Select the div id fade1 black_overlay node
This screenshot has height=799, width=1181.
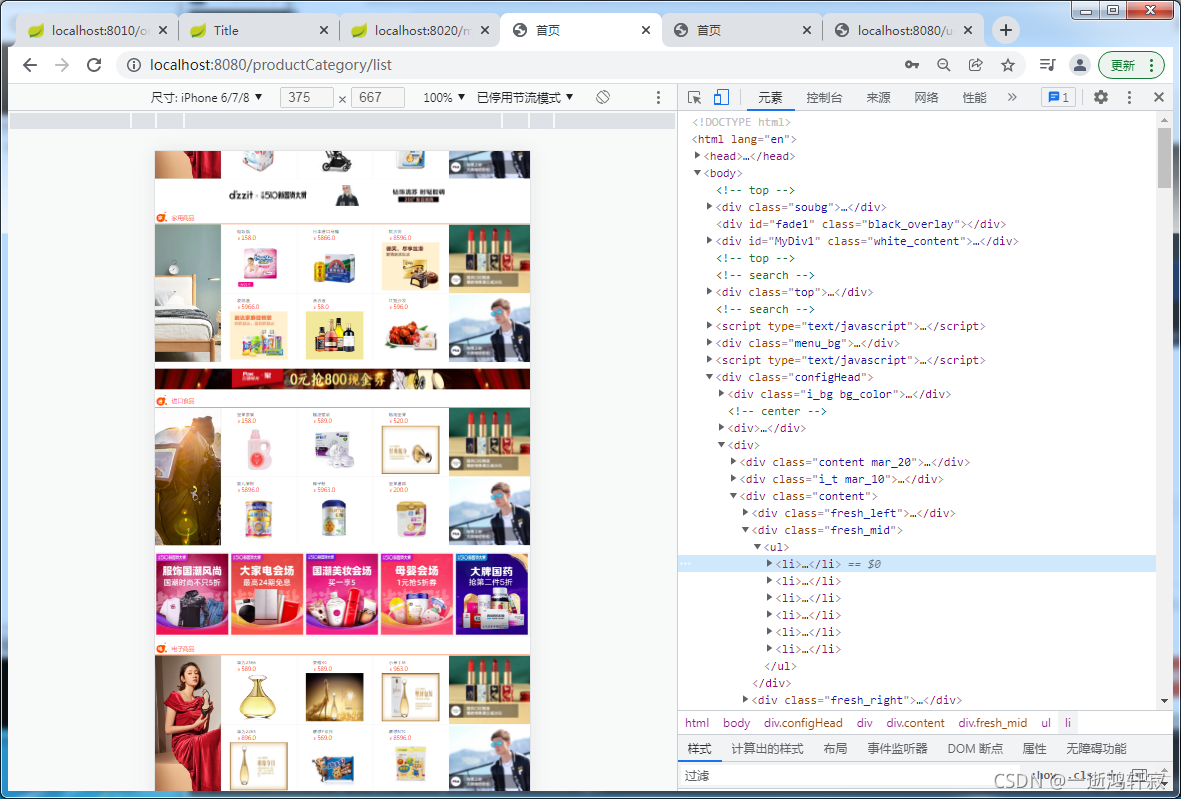[x=861, y=224]
